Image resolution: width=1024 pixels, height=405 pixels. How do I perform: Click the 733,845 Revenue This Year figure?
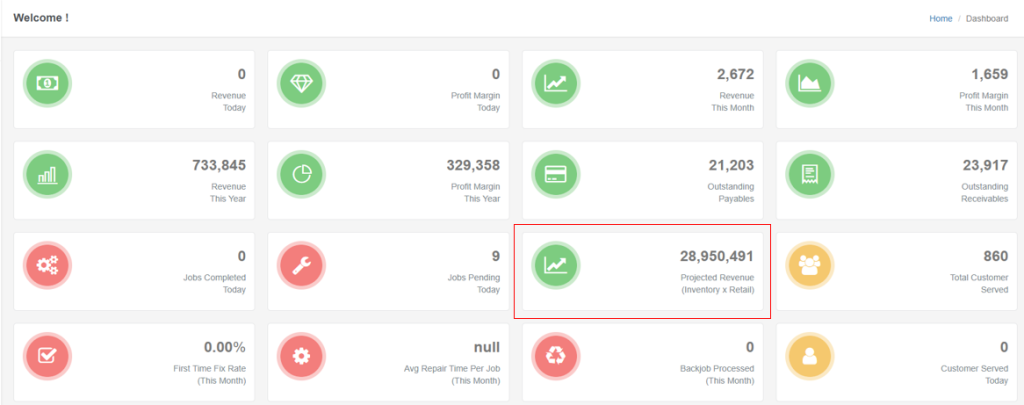pyautogui.click(x=218, y=165)
